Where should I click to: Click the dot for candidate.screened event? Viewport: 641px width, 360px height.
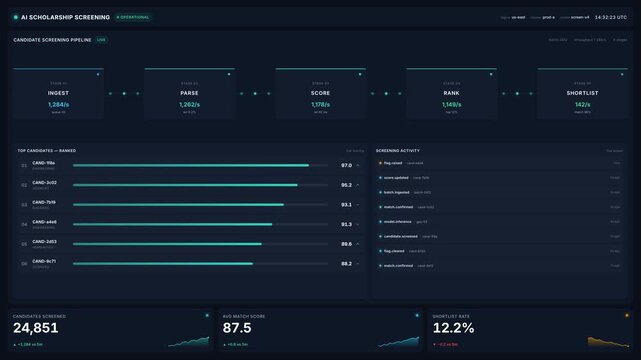click(380, 237)
